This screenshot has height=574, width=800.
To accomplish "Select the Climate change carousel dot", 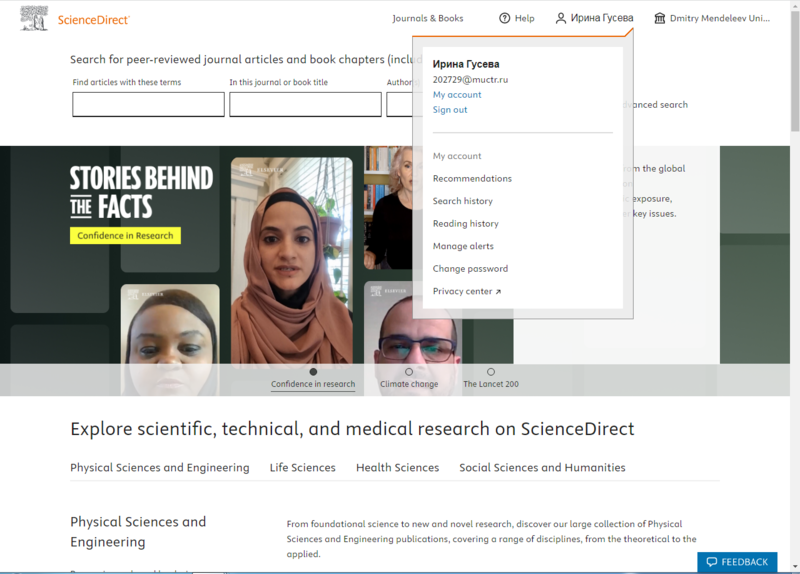I will 409,372.
